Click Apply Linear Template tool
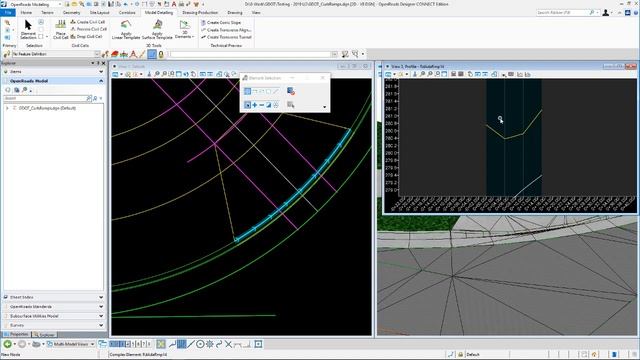 pos(126,29)
